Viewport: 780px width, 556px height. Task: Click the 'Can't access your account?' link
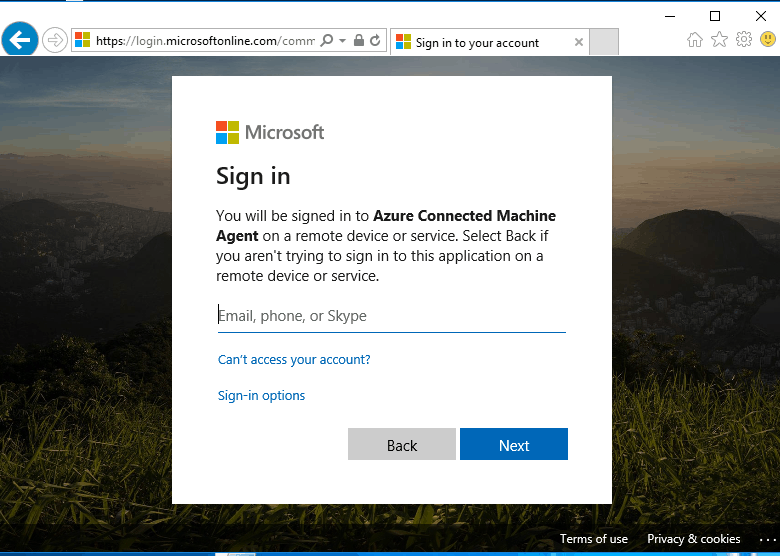(x=294, y=360)
